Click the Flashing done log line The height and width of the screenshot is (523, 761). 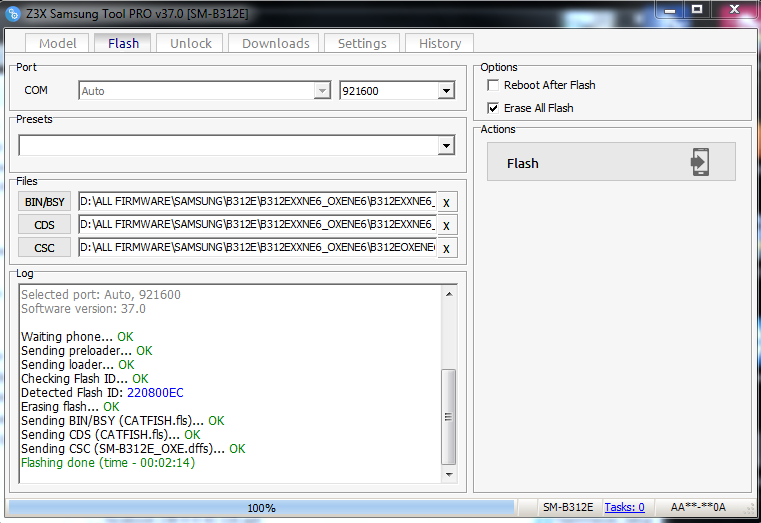point(108,462)
